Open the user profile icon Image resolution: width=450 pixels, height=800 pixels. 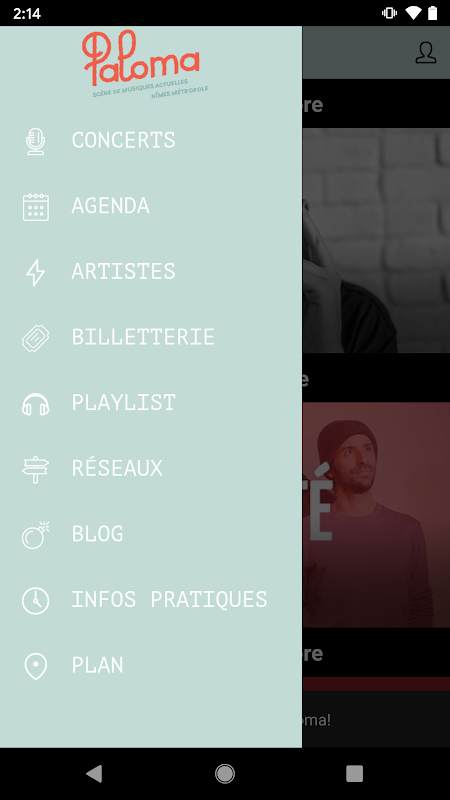tap(426, 53)
